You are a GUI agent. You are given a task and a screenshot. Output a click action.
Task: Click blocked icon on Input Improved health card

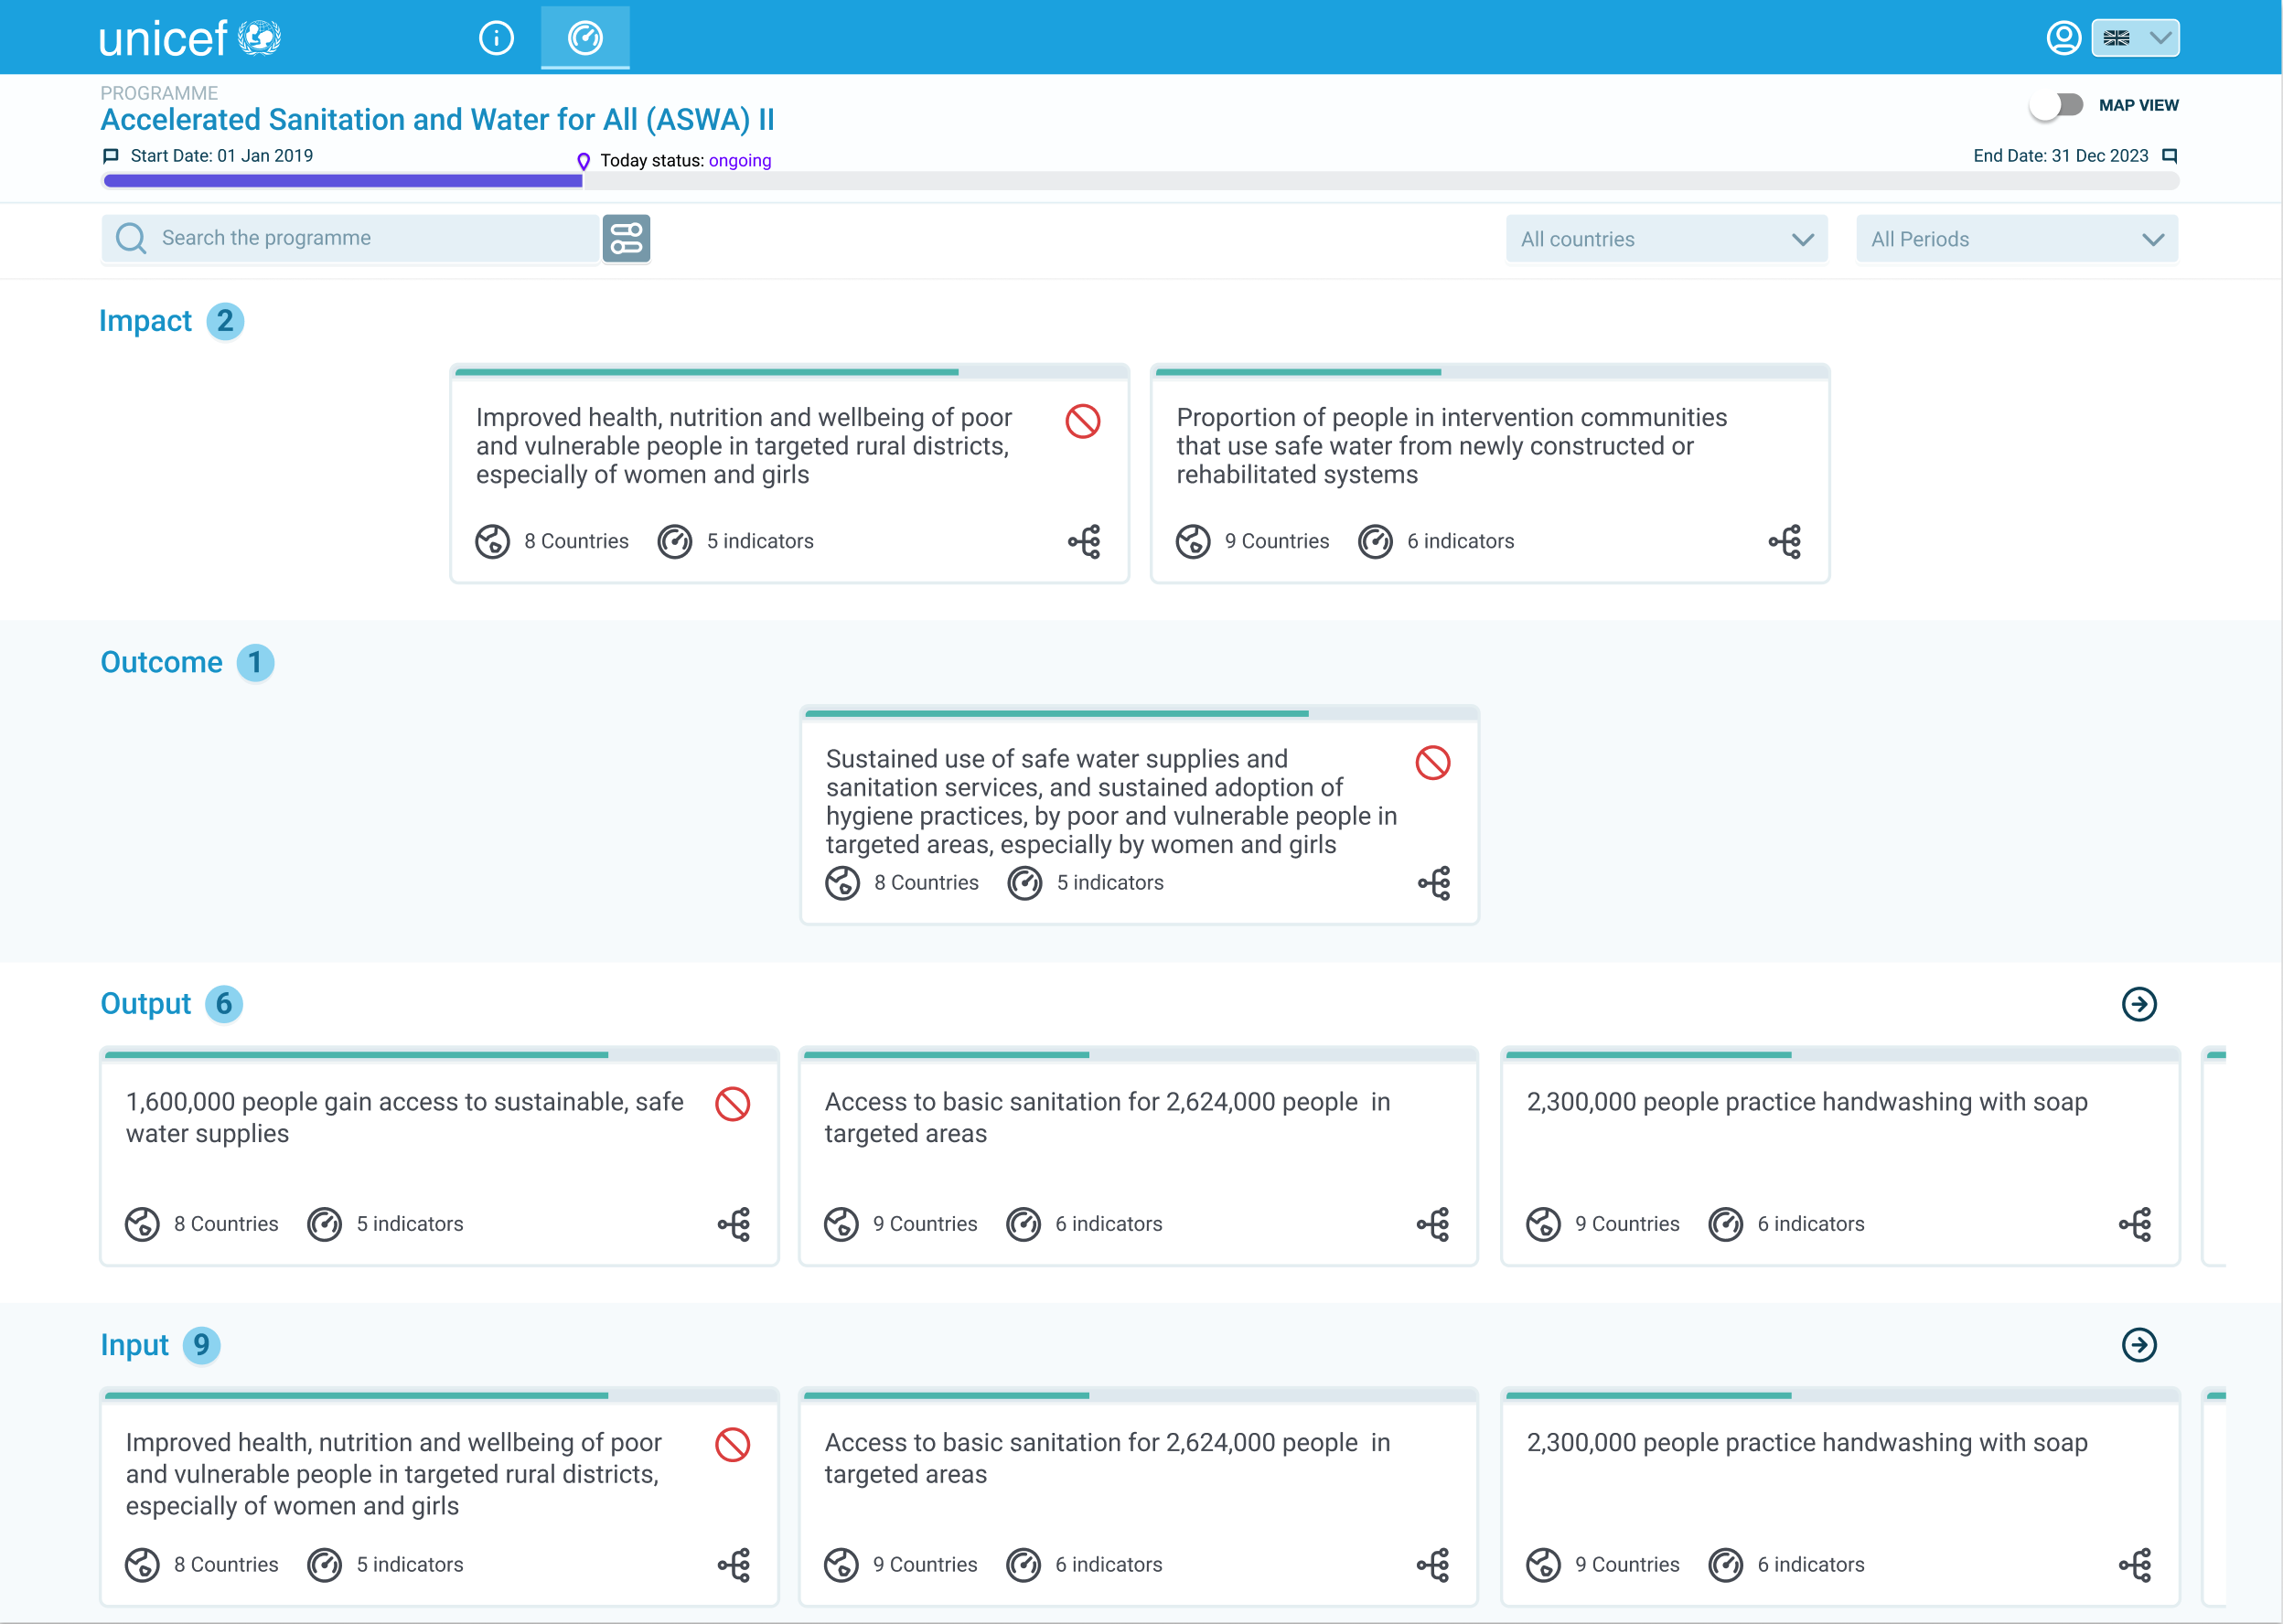(x=733, y=1444)
